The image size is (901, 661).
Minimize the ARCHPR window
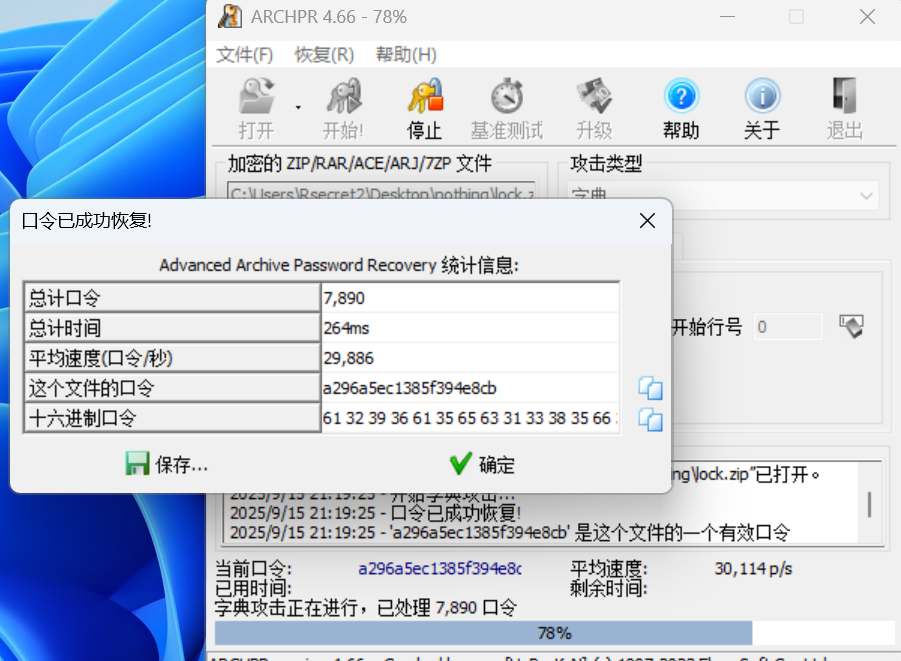coord(727,17)
